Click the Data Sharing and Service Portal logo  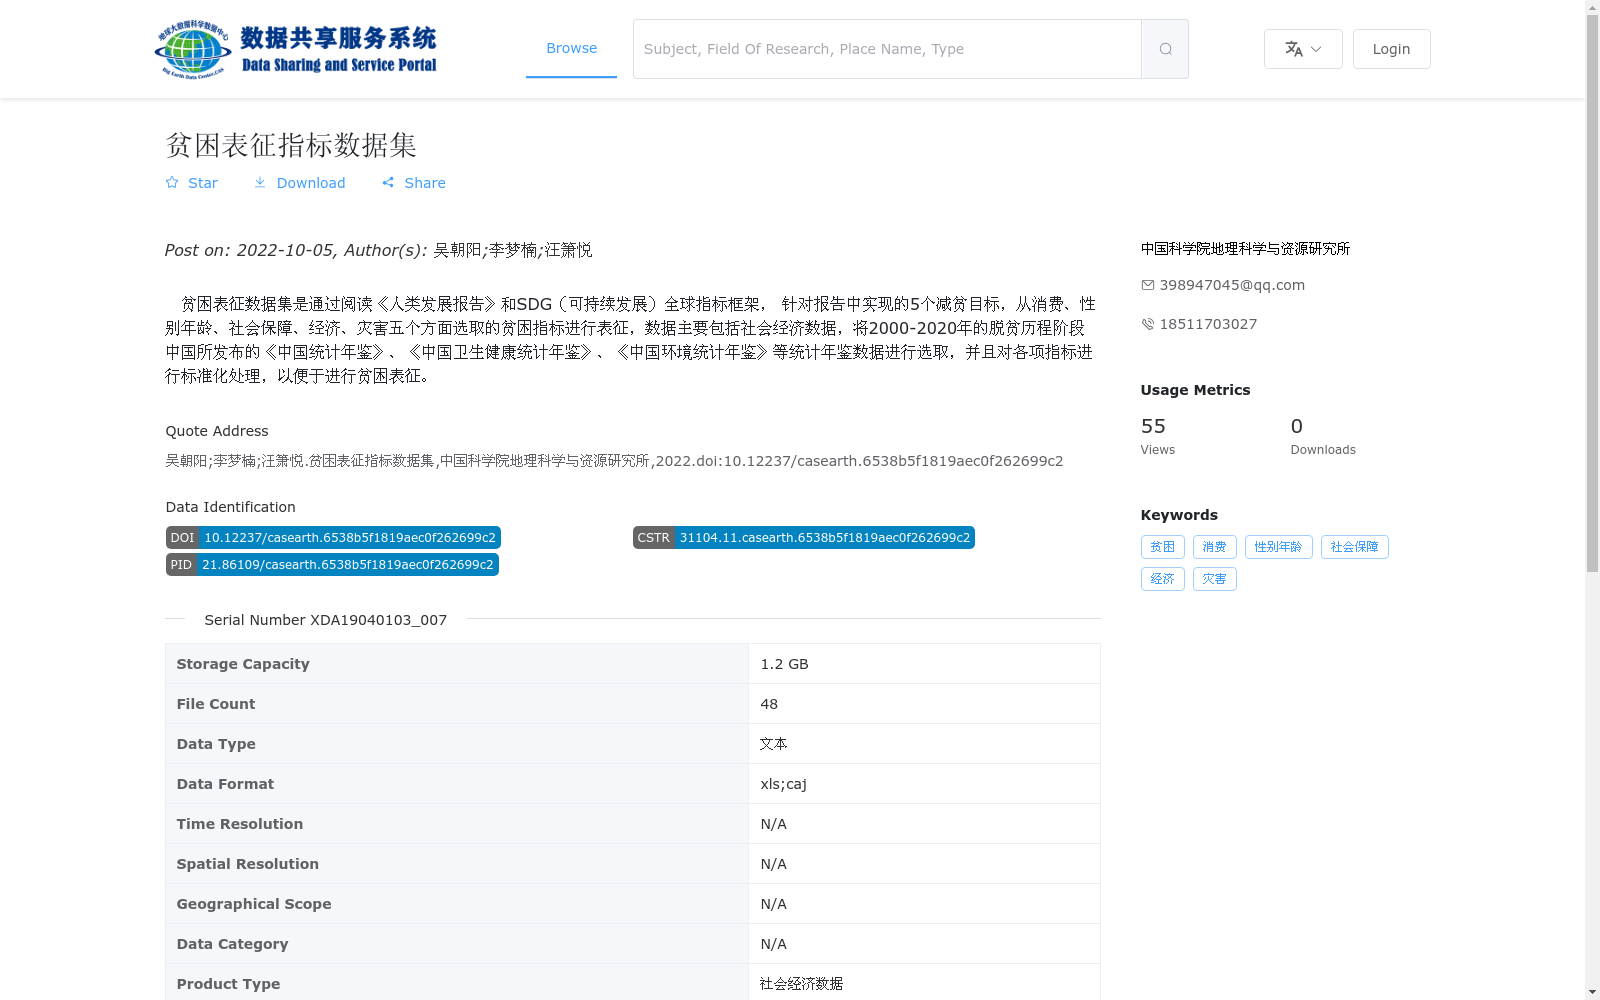coord(296,49)
